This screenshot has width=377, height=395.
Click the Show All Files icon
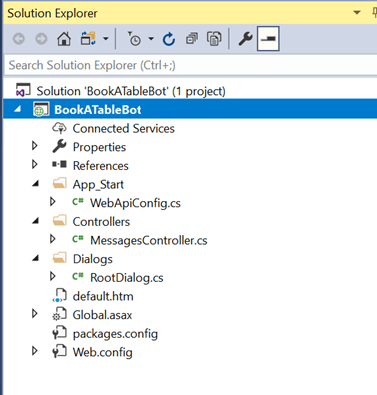click(214, 39)
